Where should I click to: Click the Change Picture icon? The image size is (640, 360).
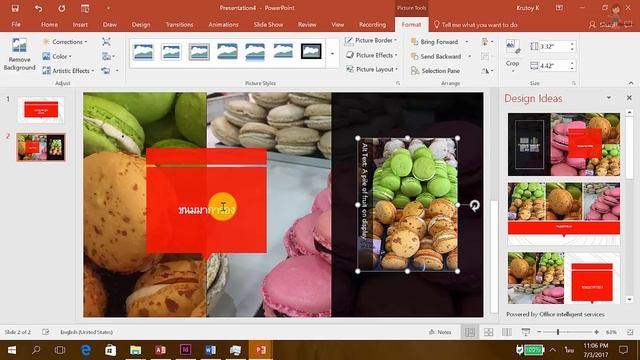pos(108,56)
